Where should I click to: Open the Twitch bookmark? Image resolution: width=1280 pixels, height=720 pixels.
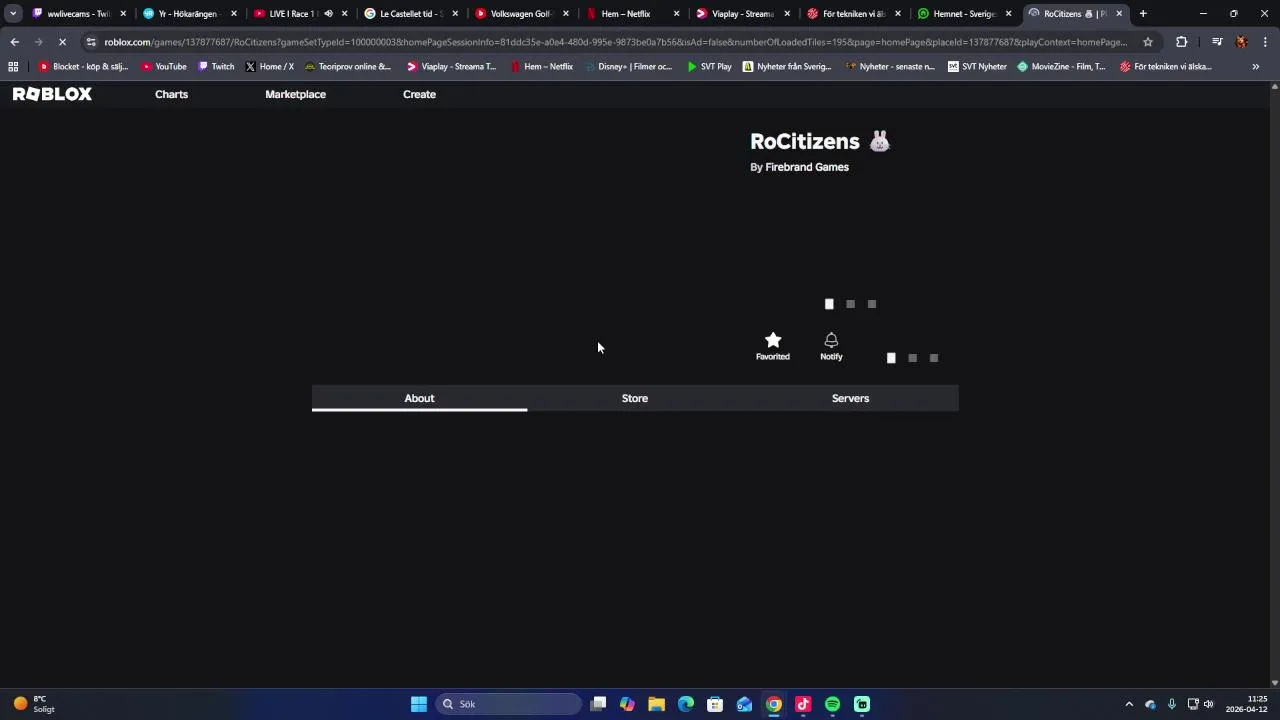(x=216, y=66)
